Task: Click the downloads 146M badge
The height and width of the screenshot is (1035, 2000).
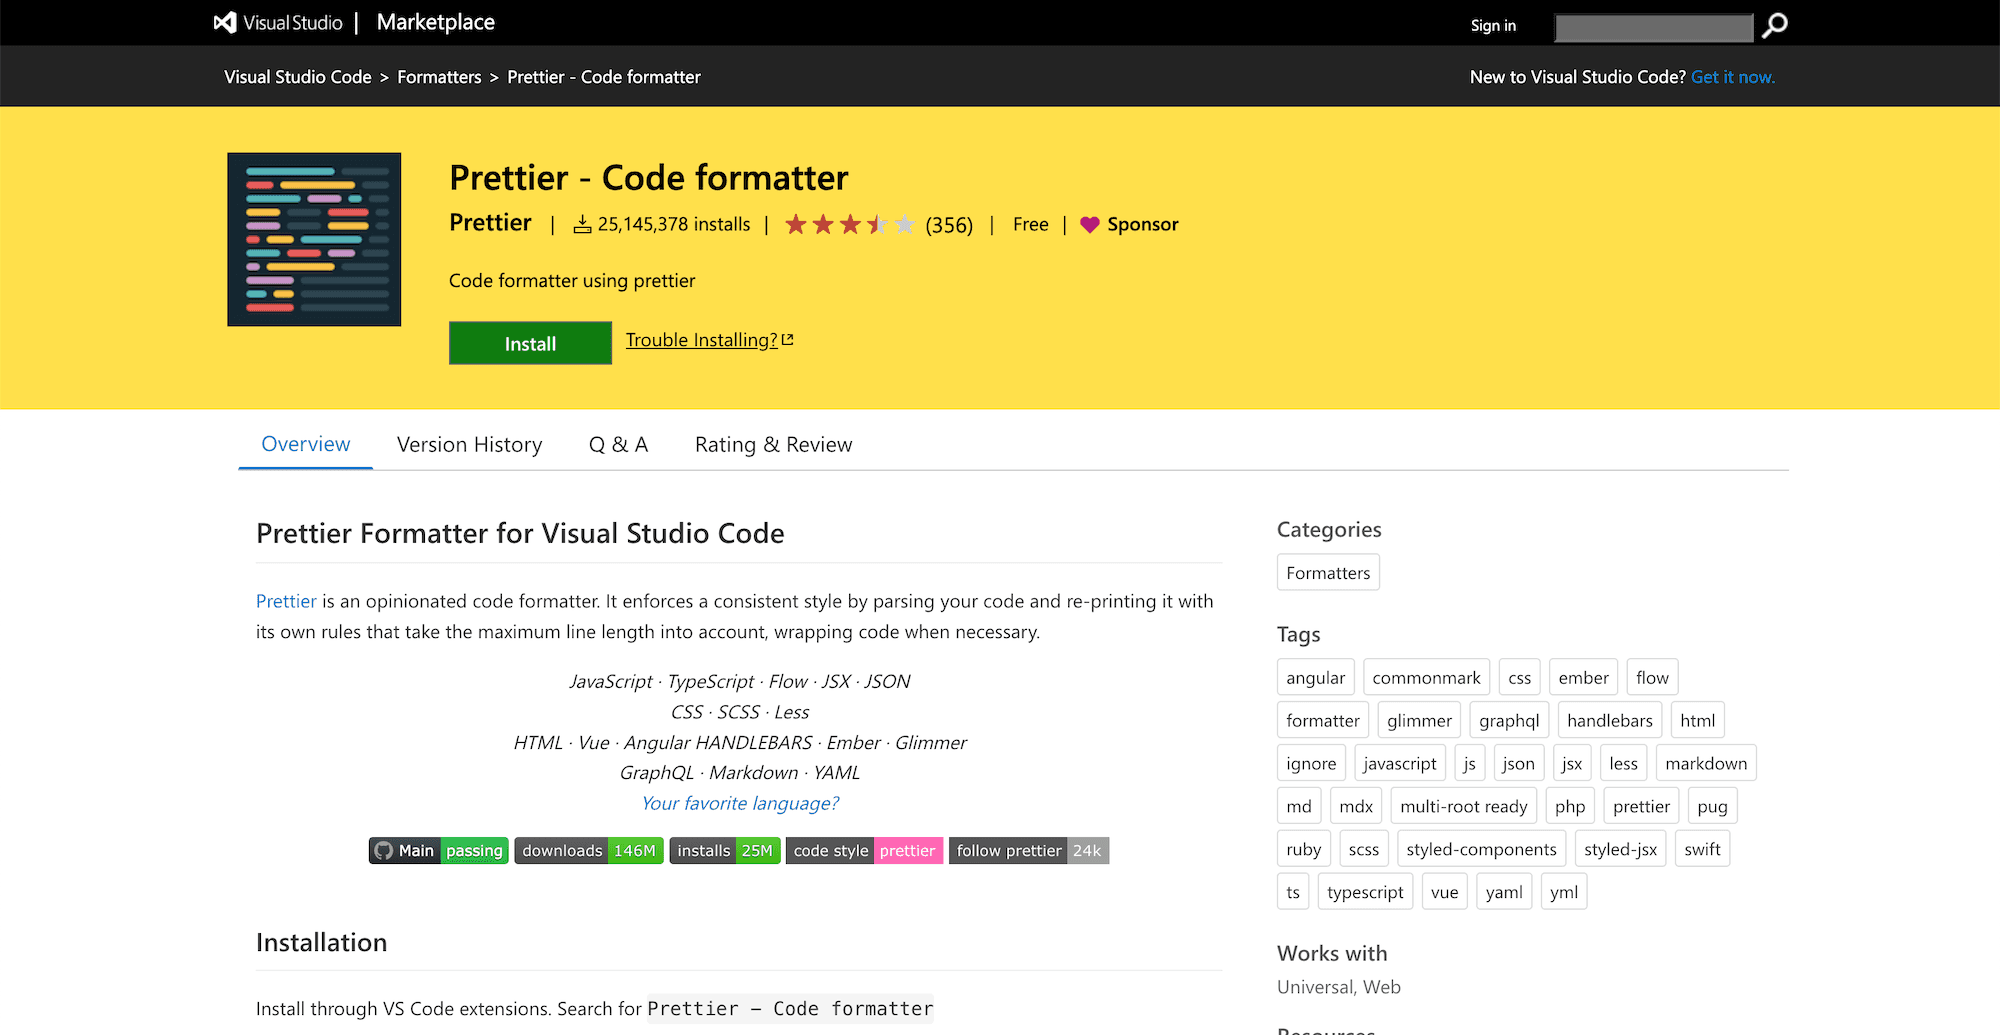Action: 589,851
